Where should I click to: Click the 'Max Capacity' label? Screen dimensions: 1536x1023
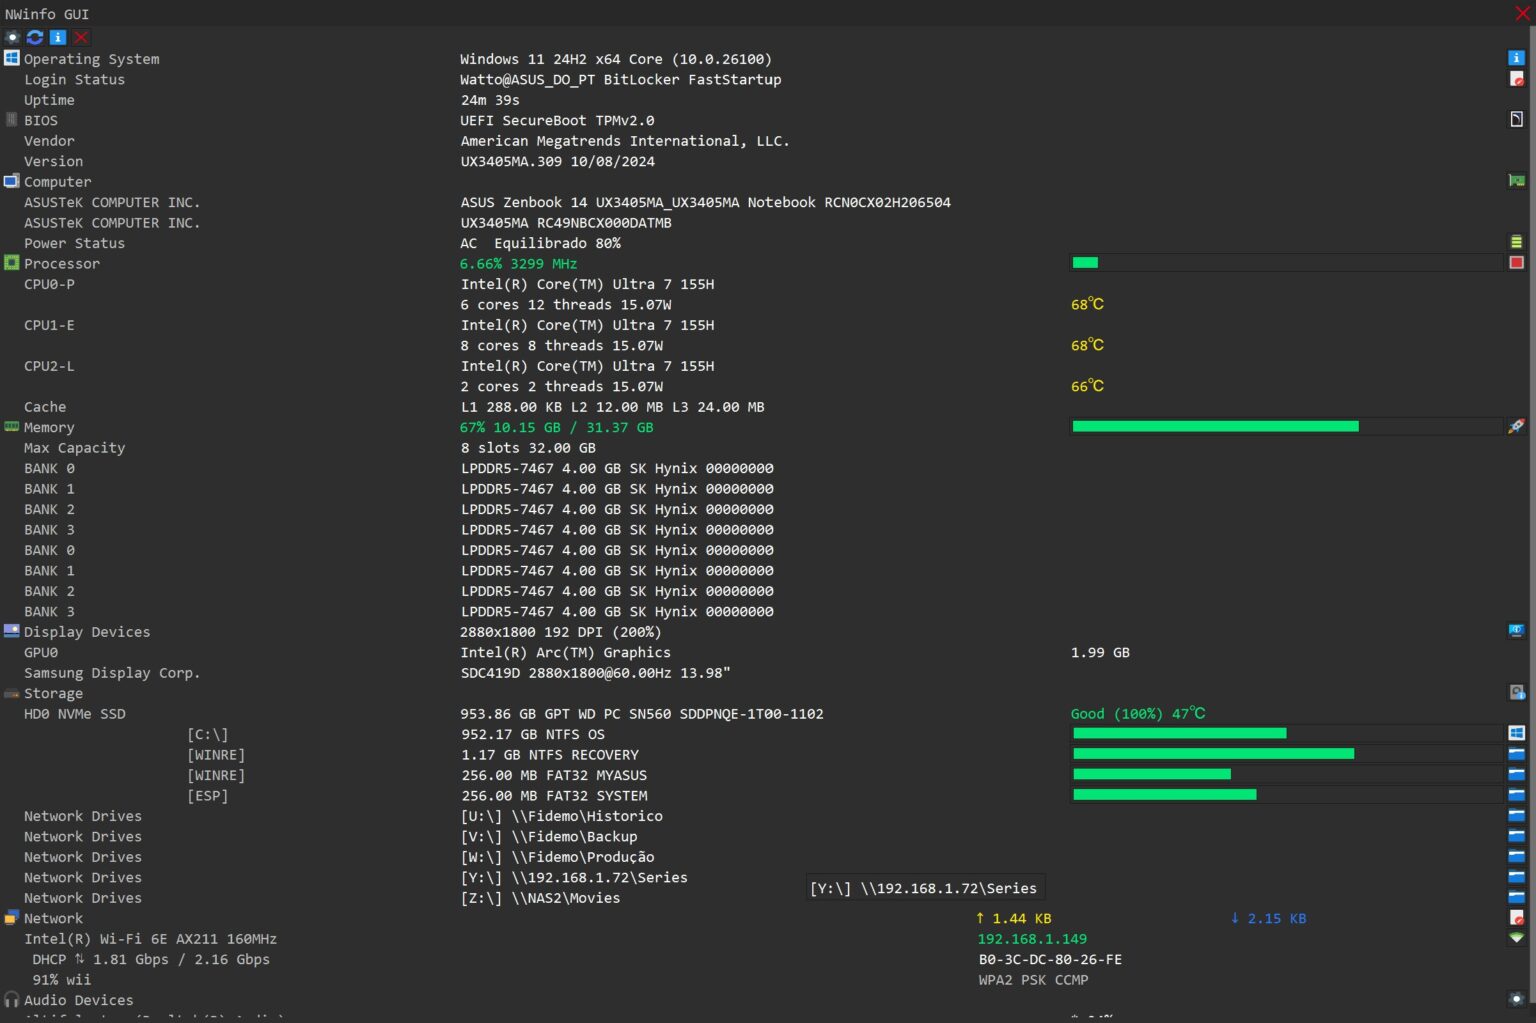pyautogui.click(x=74, y=448)
